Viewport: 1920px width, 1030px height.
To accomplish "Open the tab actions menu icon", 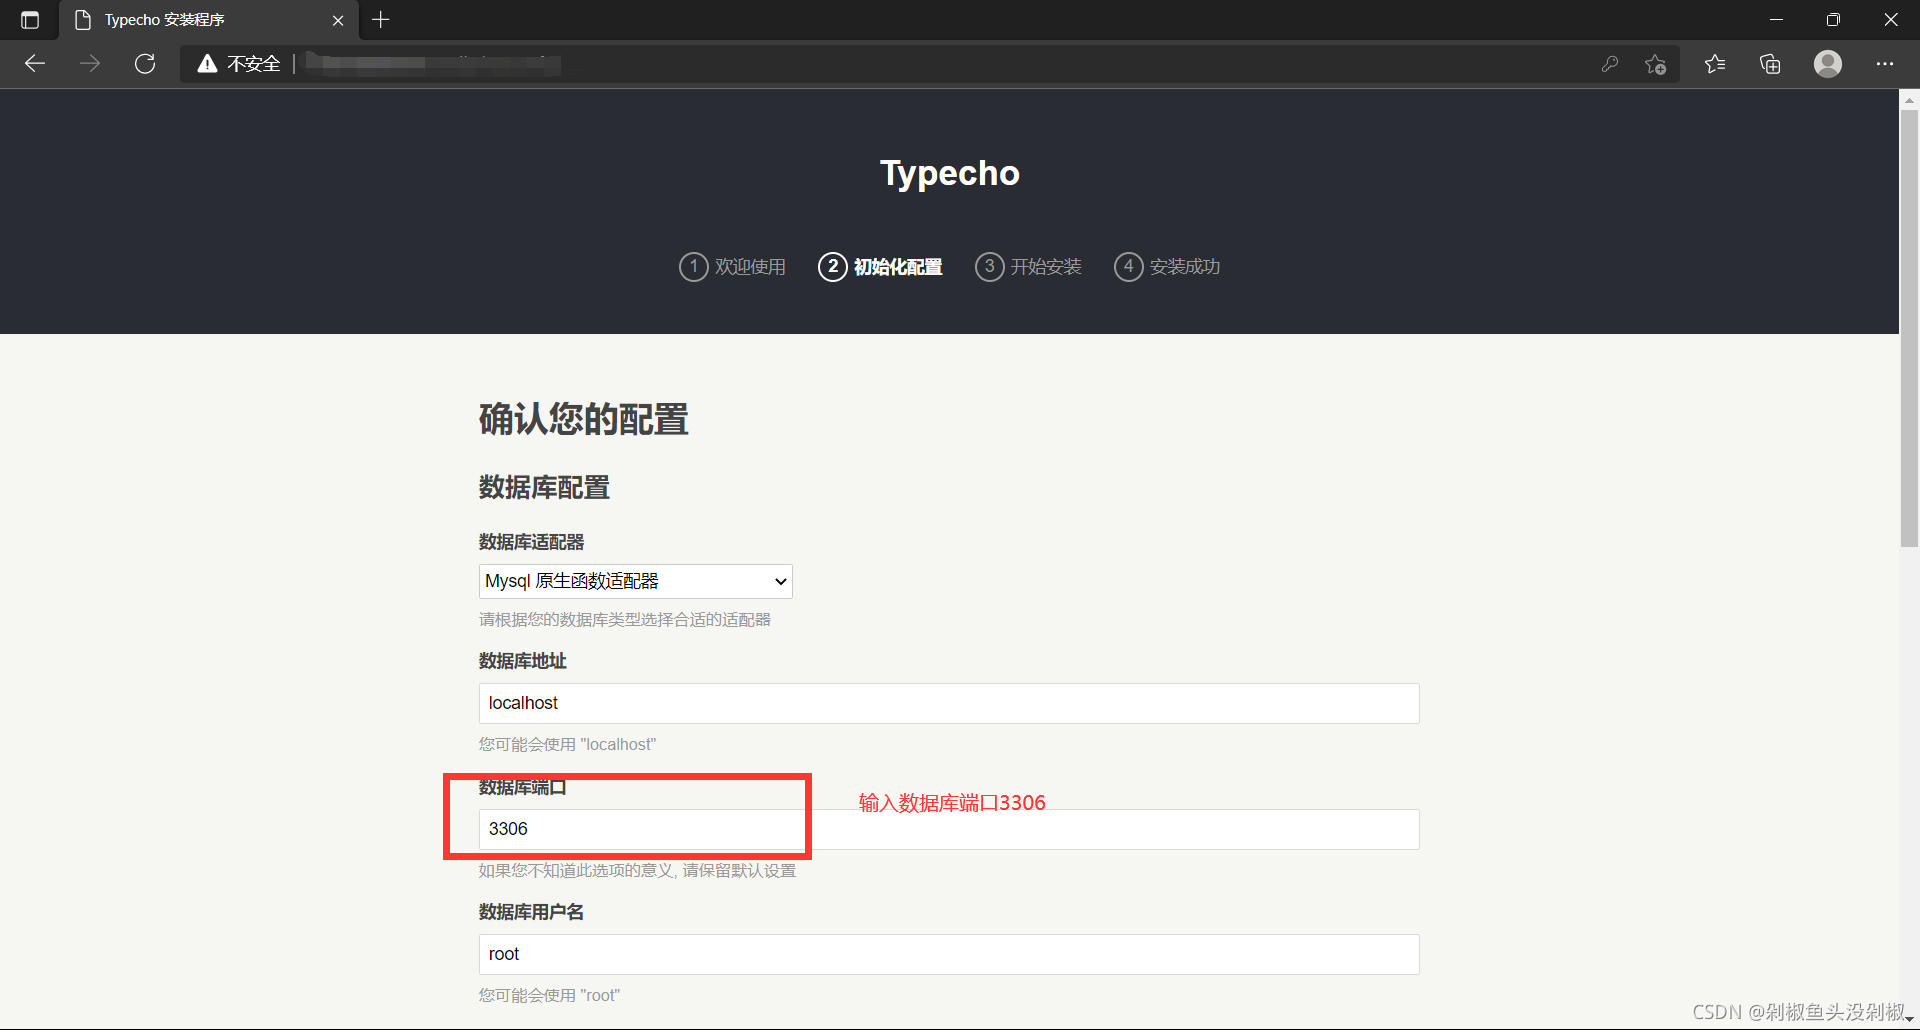I will tap(30, 20).
